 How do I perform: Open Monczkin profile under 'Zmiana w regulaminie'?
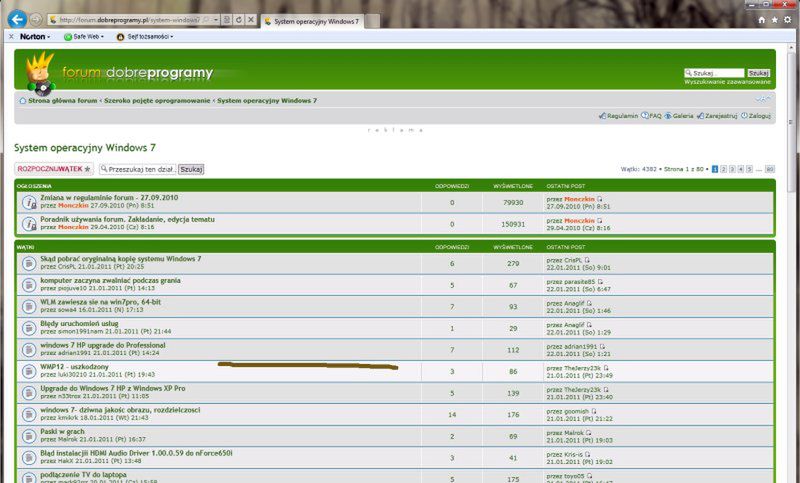pos(73,206)
